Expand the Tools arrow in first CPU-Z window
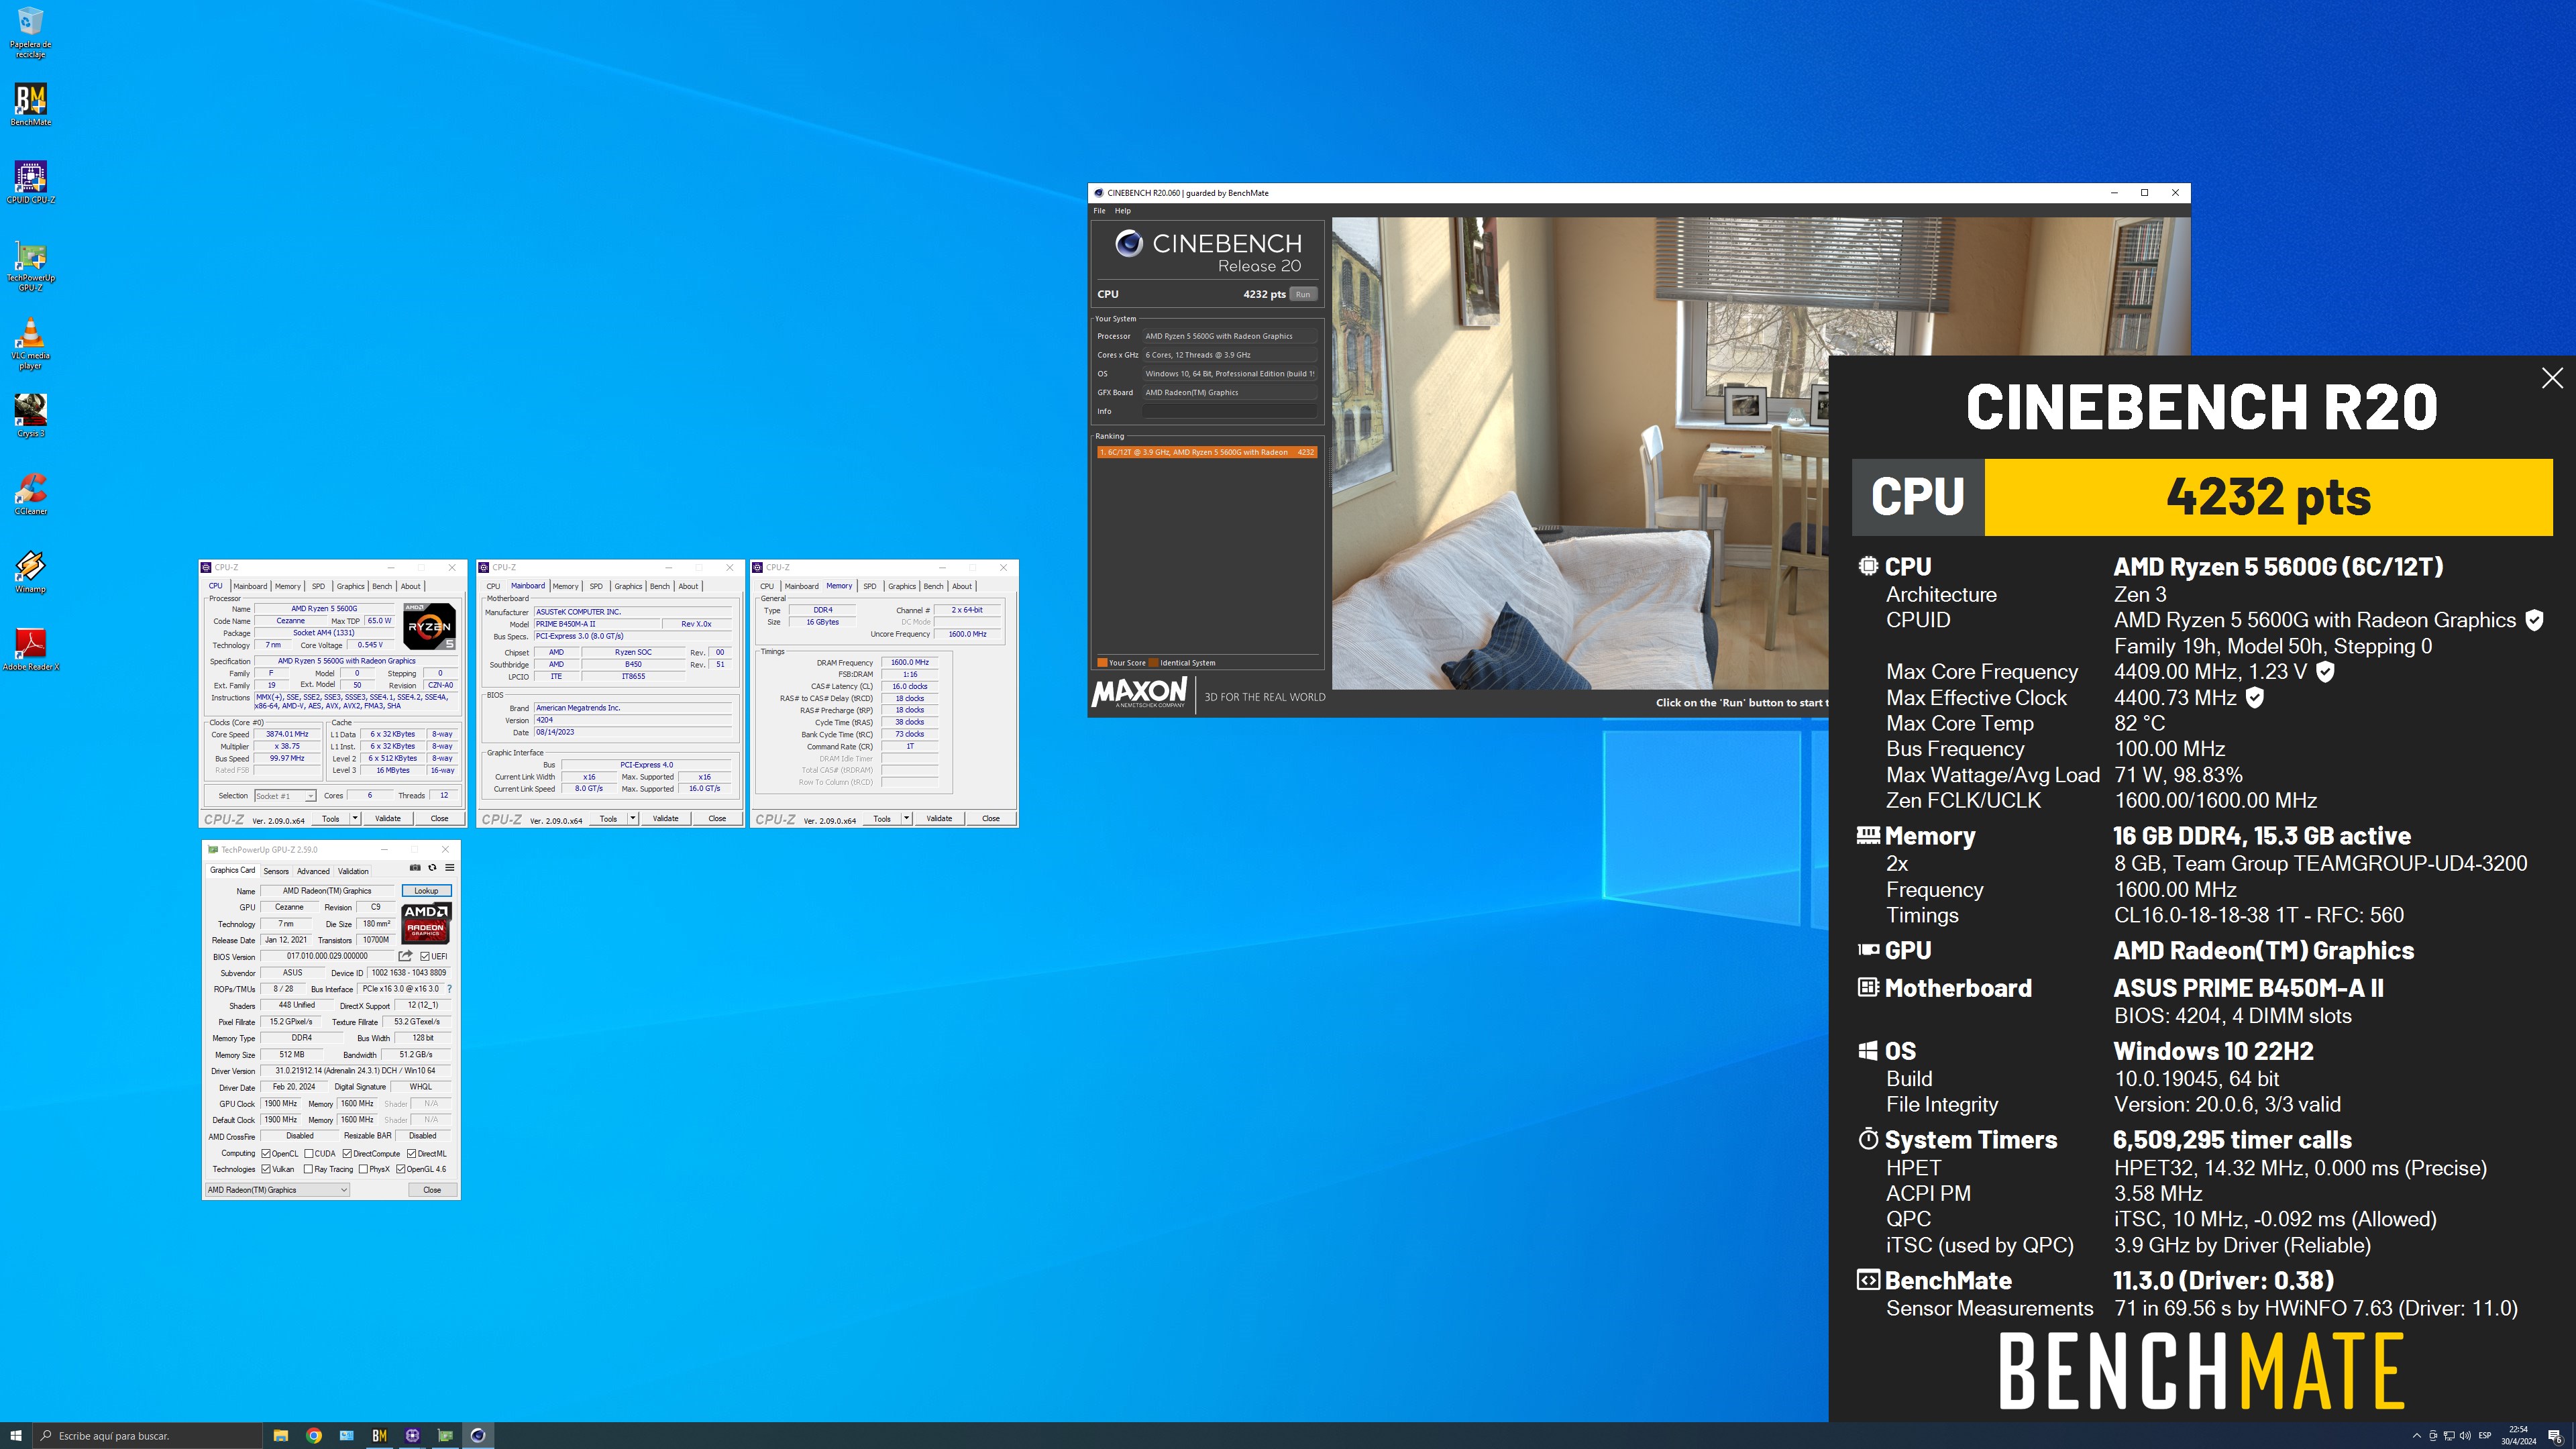The width and height of the screenshot is (2576, 1449). (355, 818)
